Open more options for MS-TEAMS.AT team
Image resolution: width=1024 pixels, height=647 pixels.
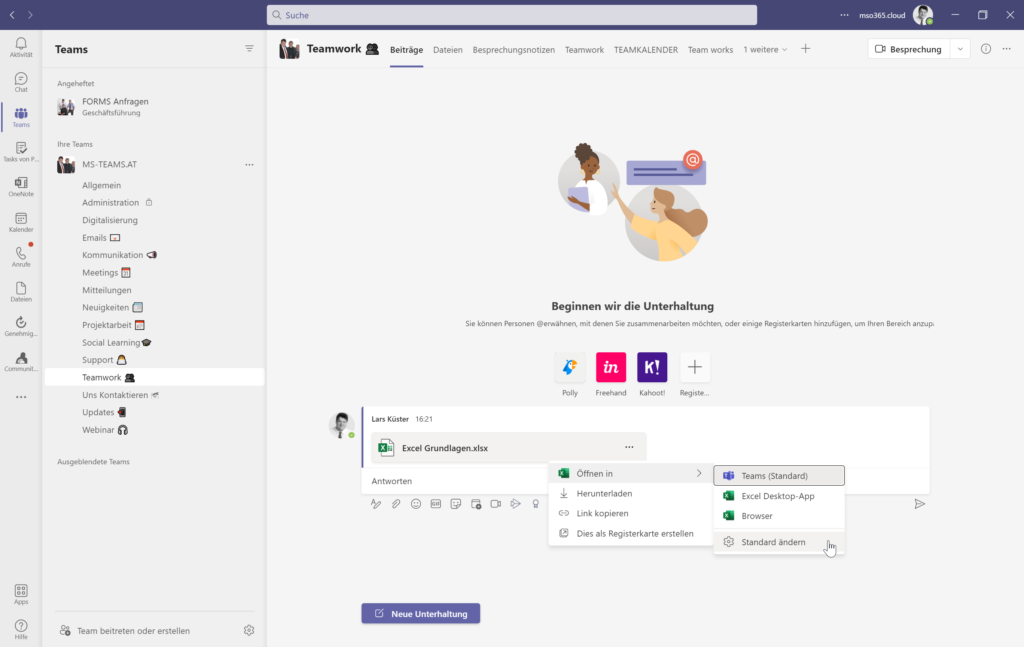[x=249, y=165]
